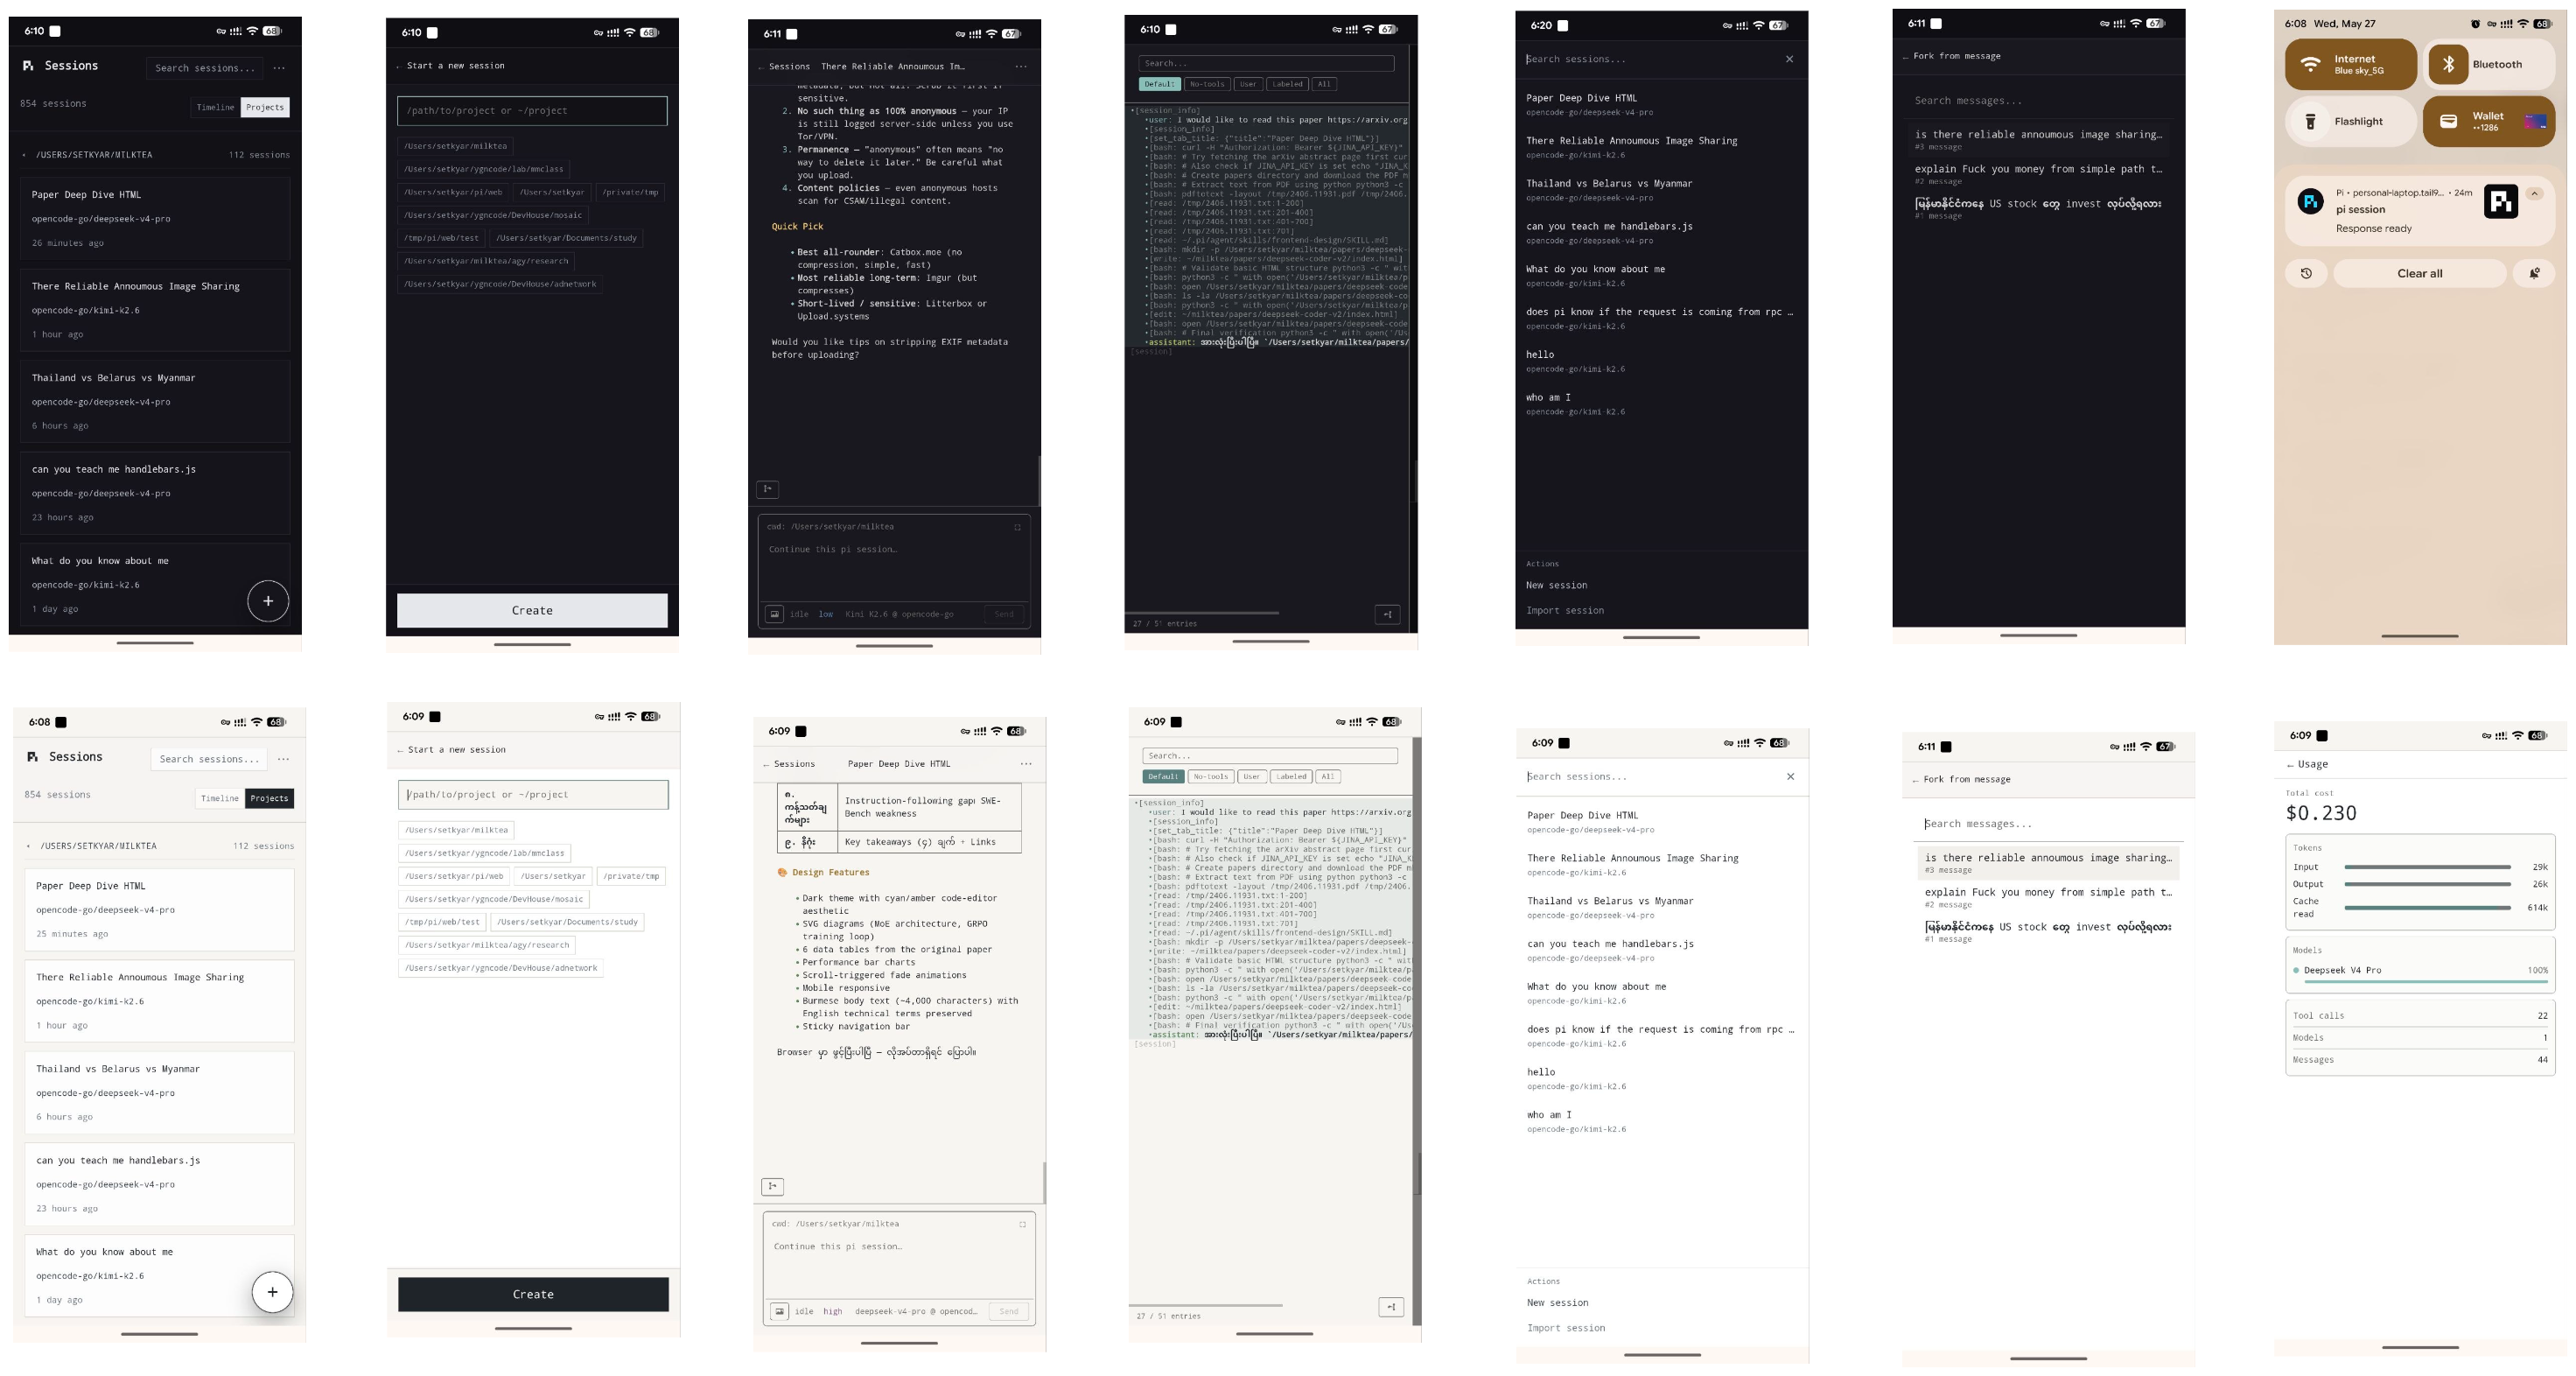This screenshot has width=2576, height=1376.
Task: Change the 'low' thinking level in dark chat
Action: 826,614
